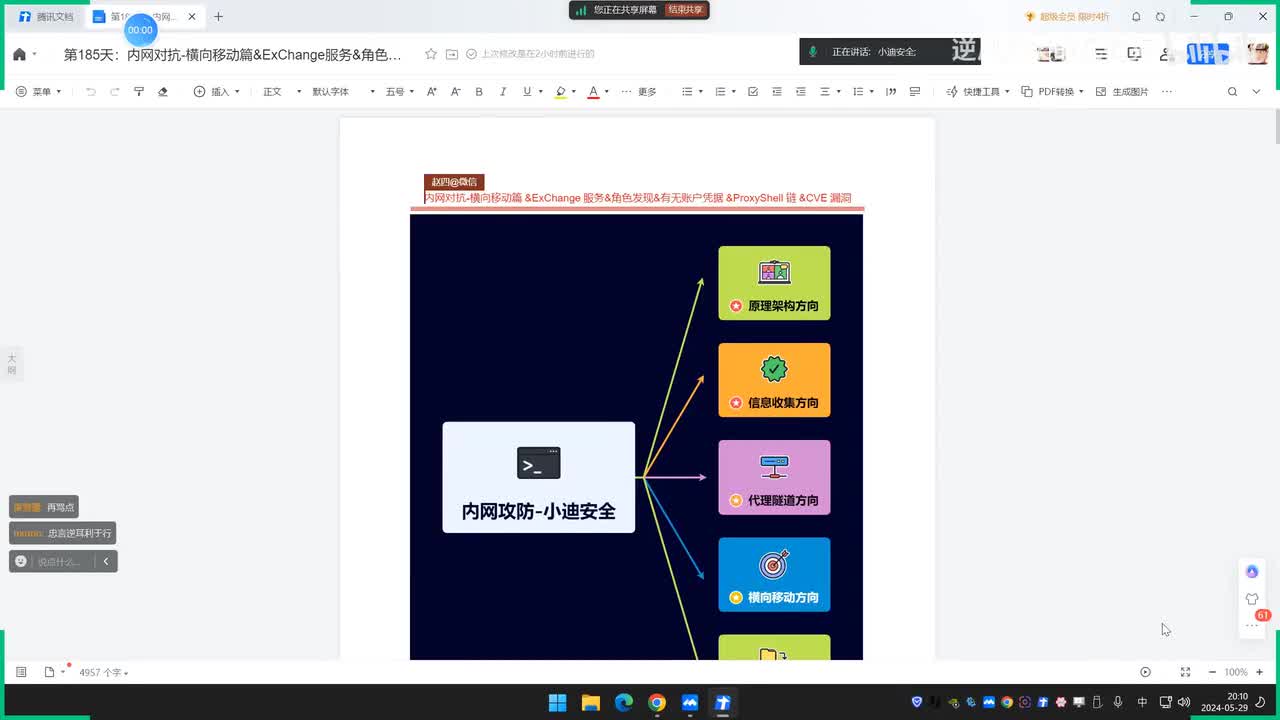Click the 100% zoom level

tap(1236, 672)
